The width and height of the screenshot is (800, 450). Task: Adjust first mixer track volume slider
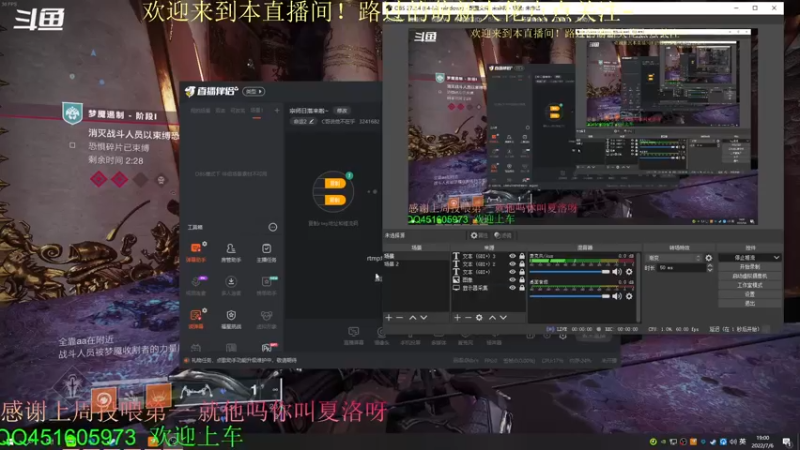tap(569, 272)
